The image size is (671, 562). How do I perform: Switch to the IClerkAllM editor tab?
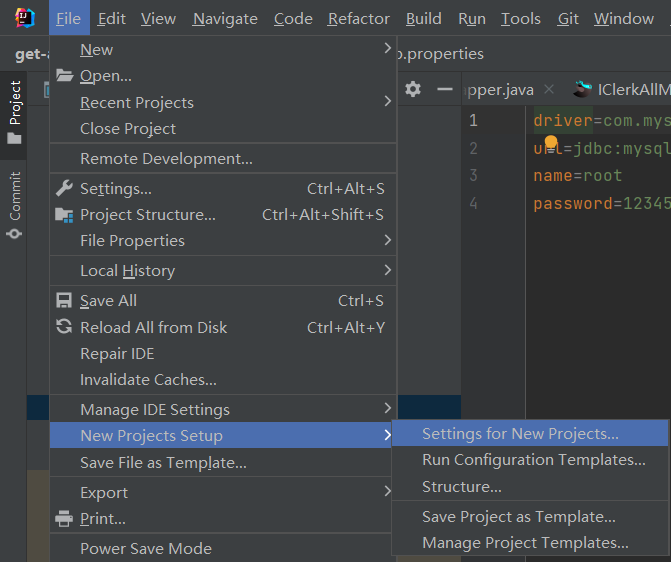click(x=632, y=90)
